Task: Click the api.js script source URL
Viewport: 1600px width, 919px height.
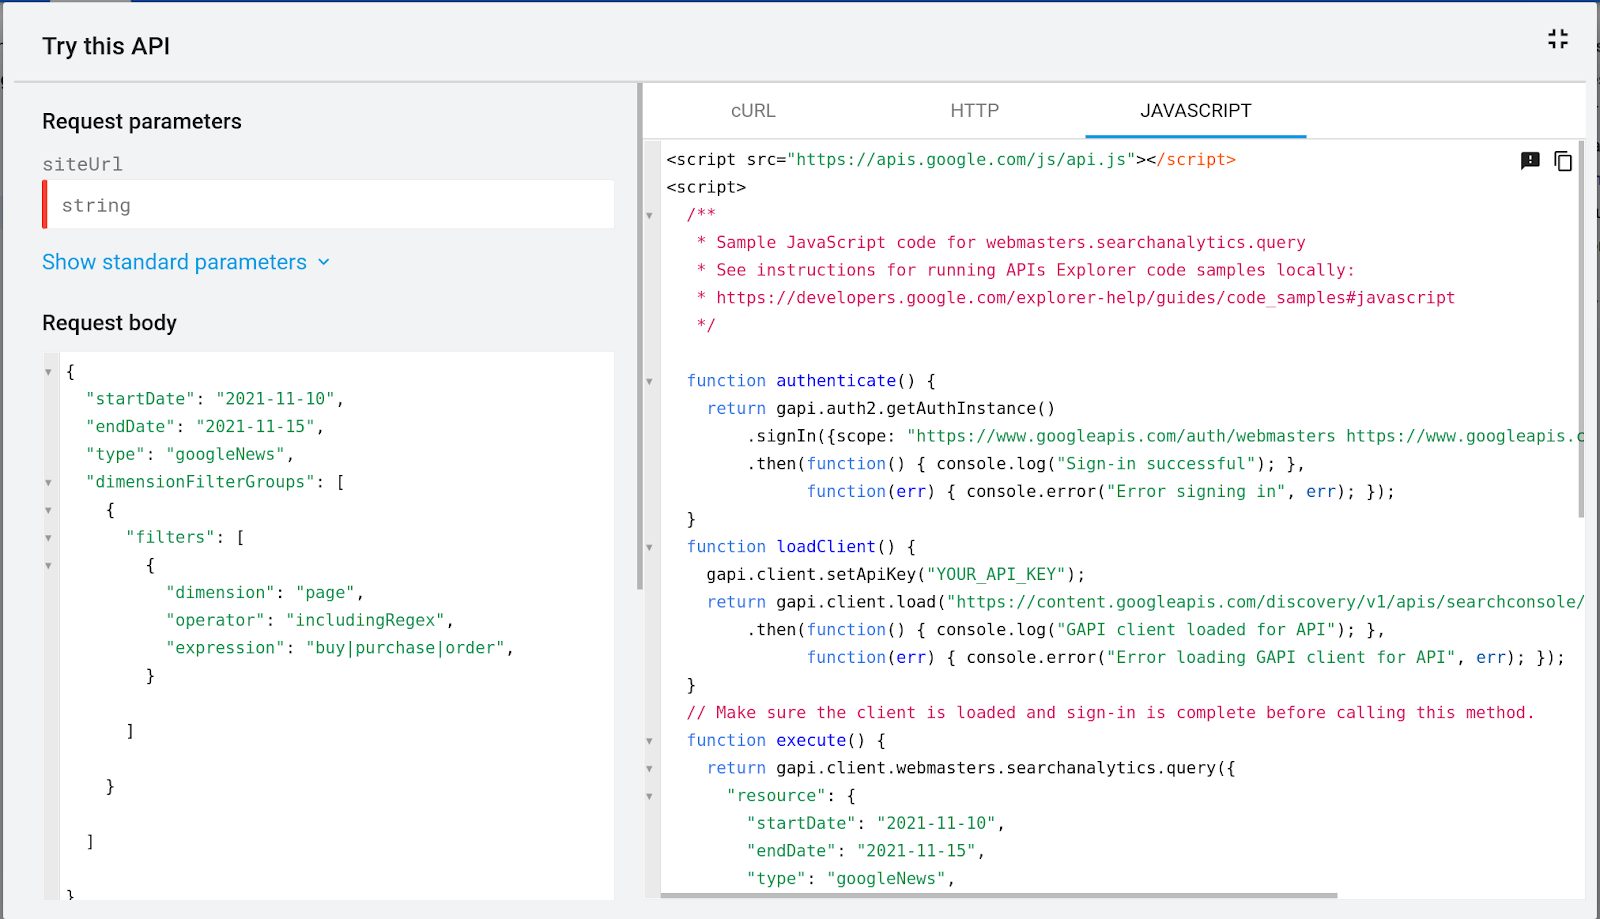Action: pyautogui.click(x=961, y=160)
